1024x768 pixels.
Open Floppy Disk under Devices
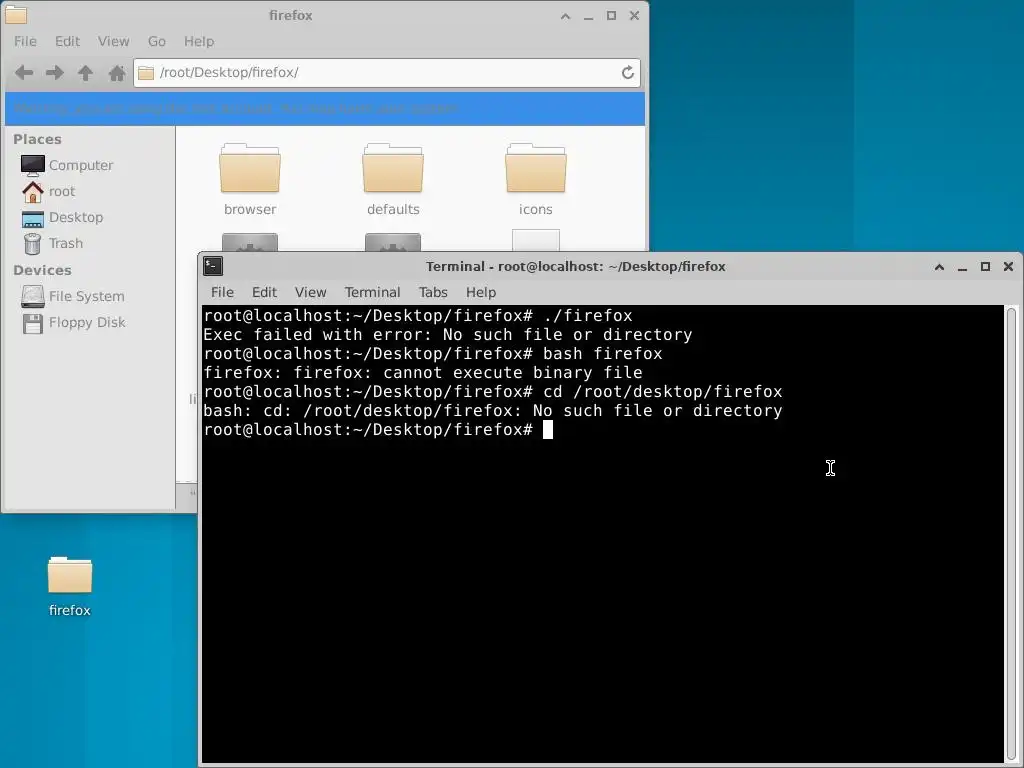pyautogui.click(x=74, y=323)
